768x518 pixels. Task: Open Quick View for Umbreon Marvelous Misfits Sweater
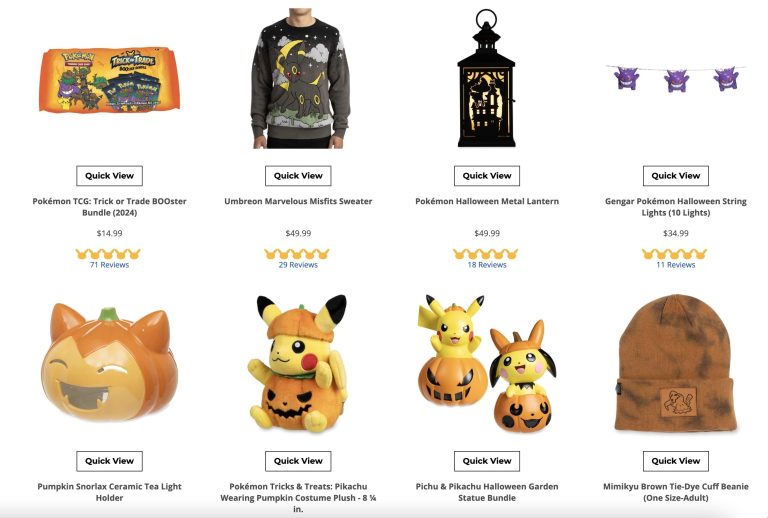[298, 176]
